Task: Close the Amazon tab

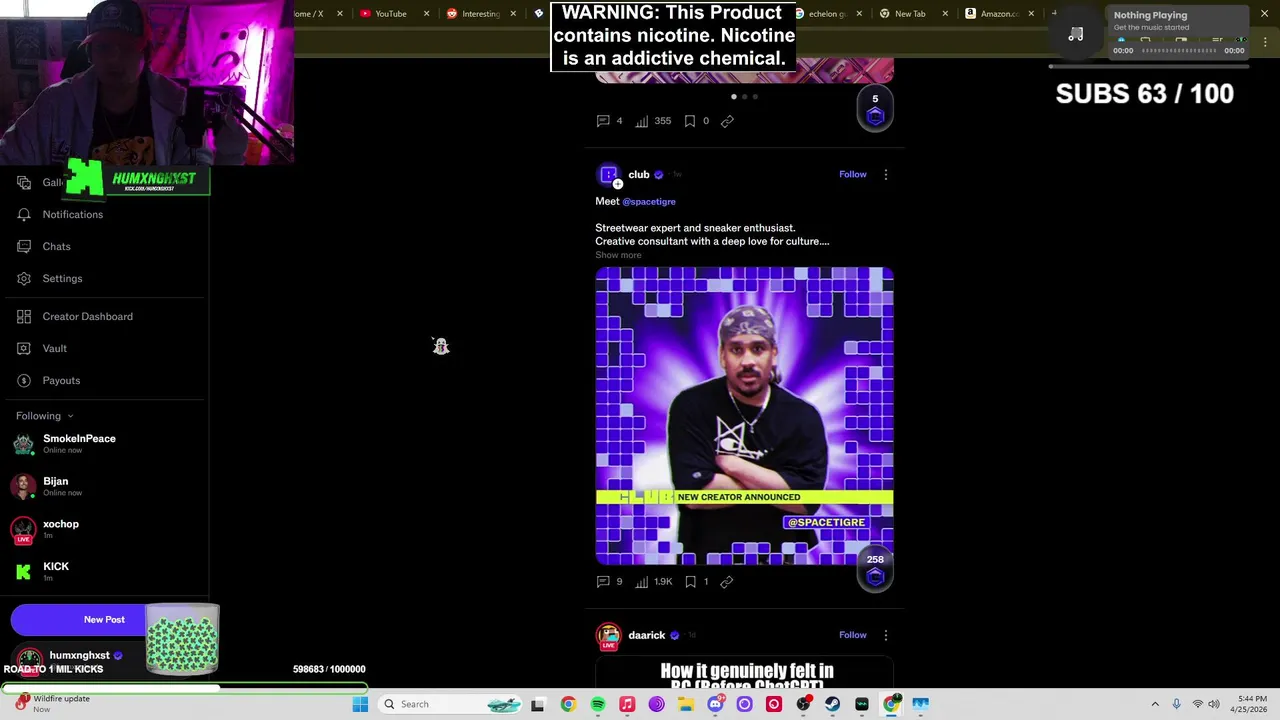Action: (x=1031, y=14)
